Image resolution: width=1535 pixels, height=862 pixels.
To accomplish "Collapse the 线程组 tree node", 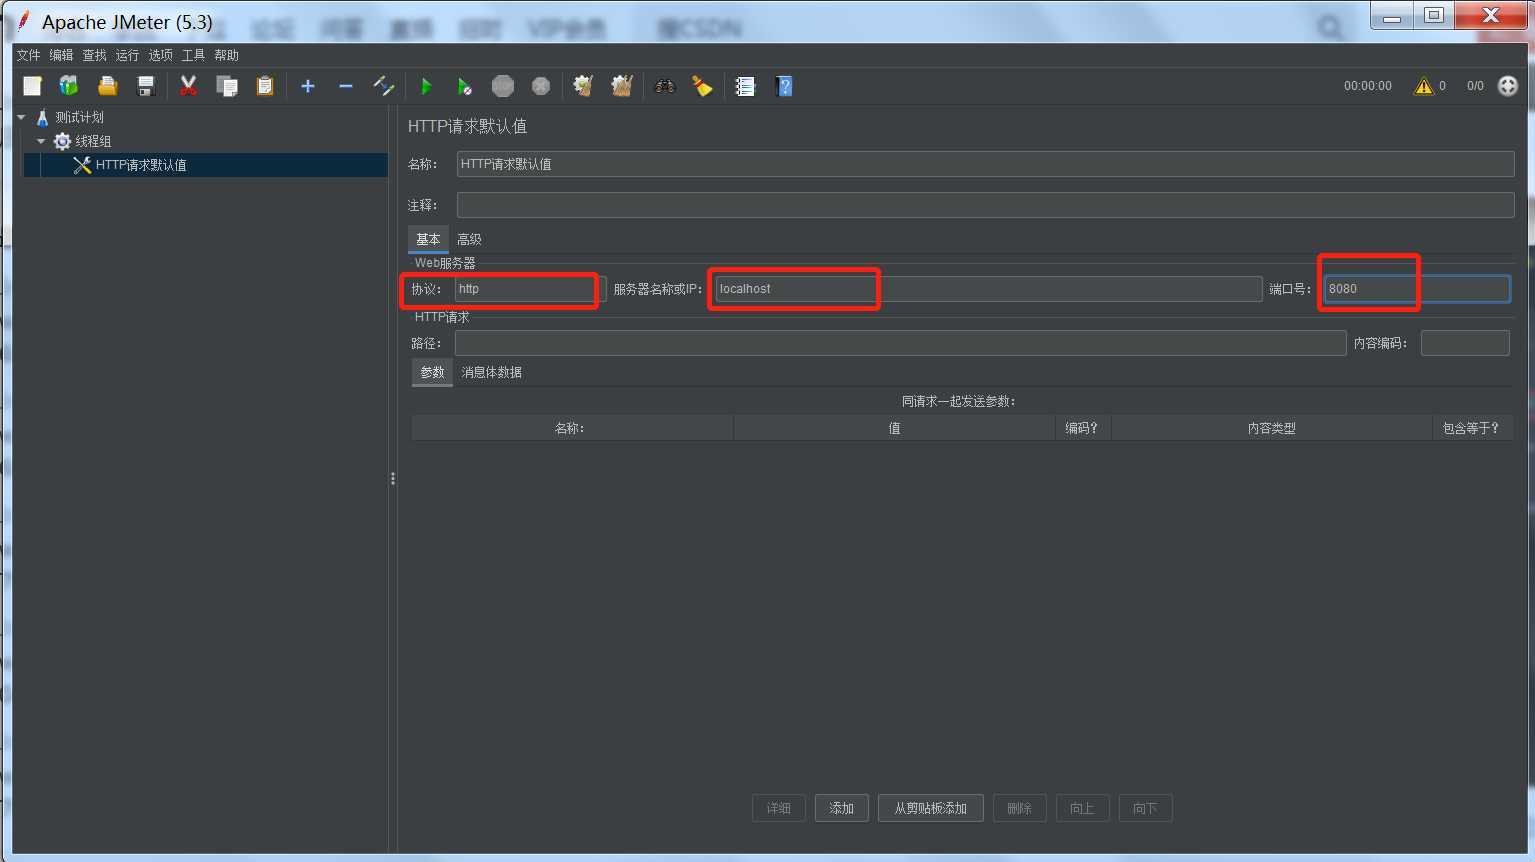I will click(41, 141).
